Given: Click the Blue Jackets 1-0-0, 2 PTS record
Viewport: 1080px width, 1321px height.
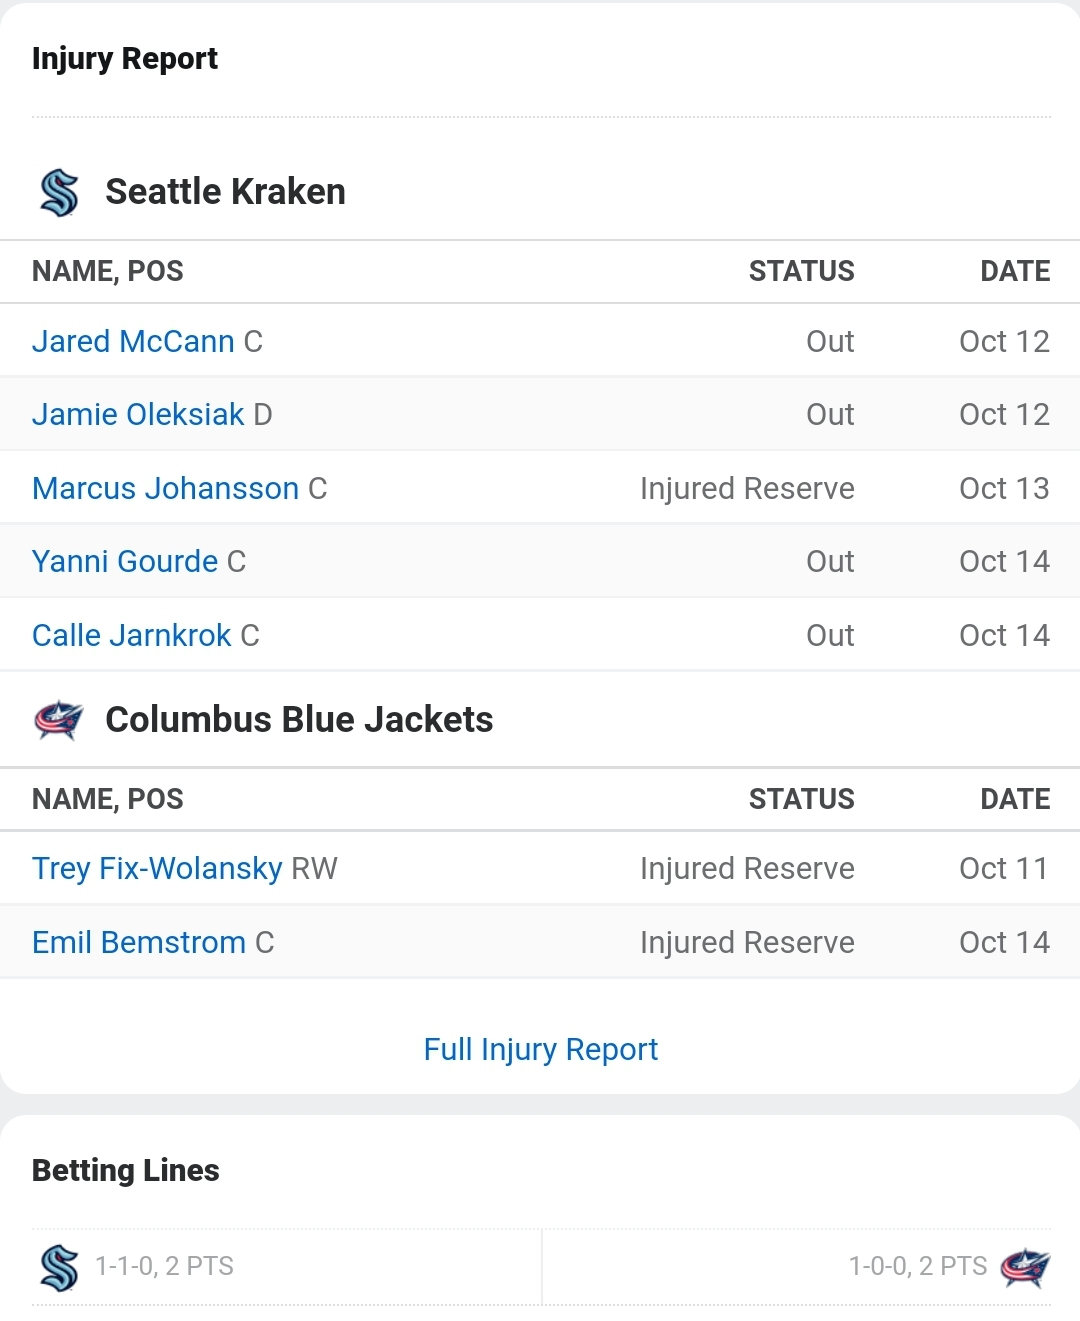Looking at the screenshot, I should tap(917, 1266).
